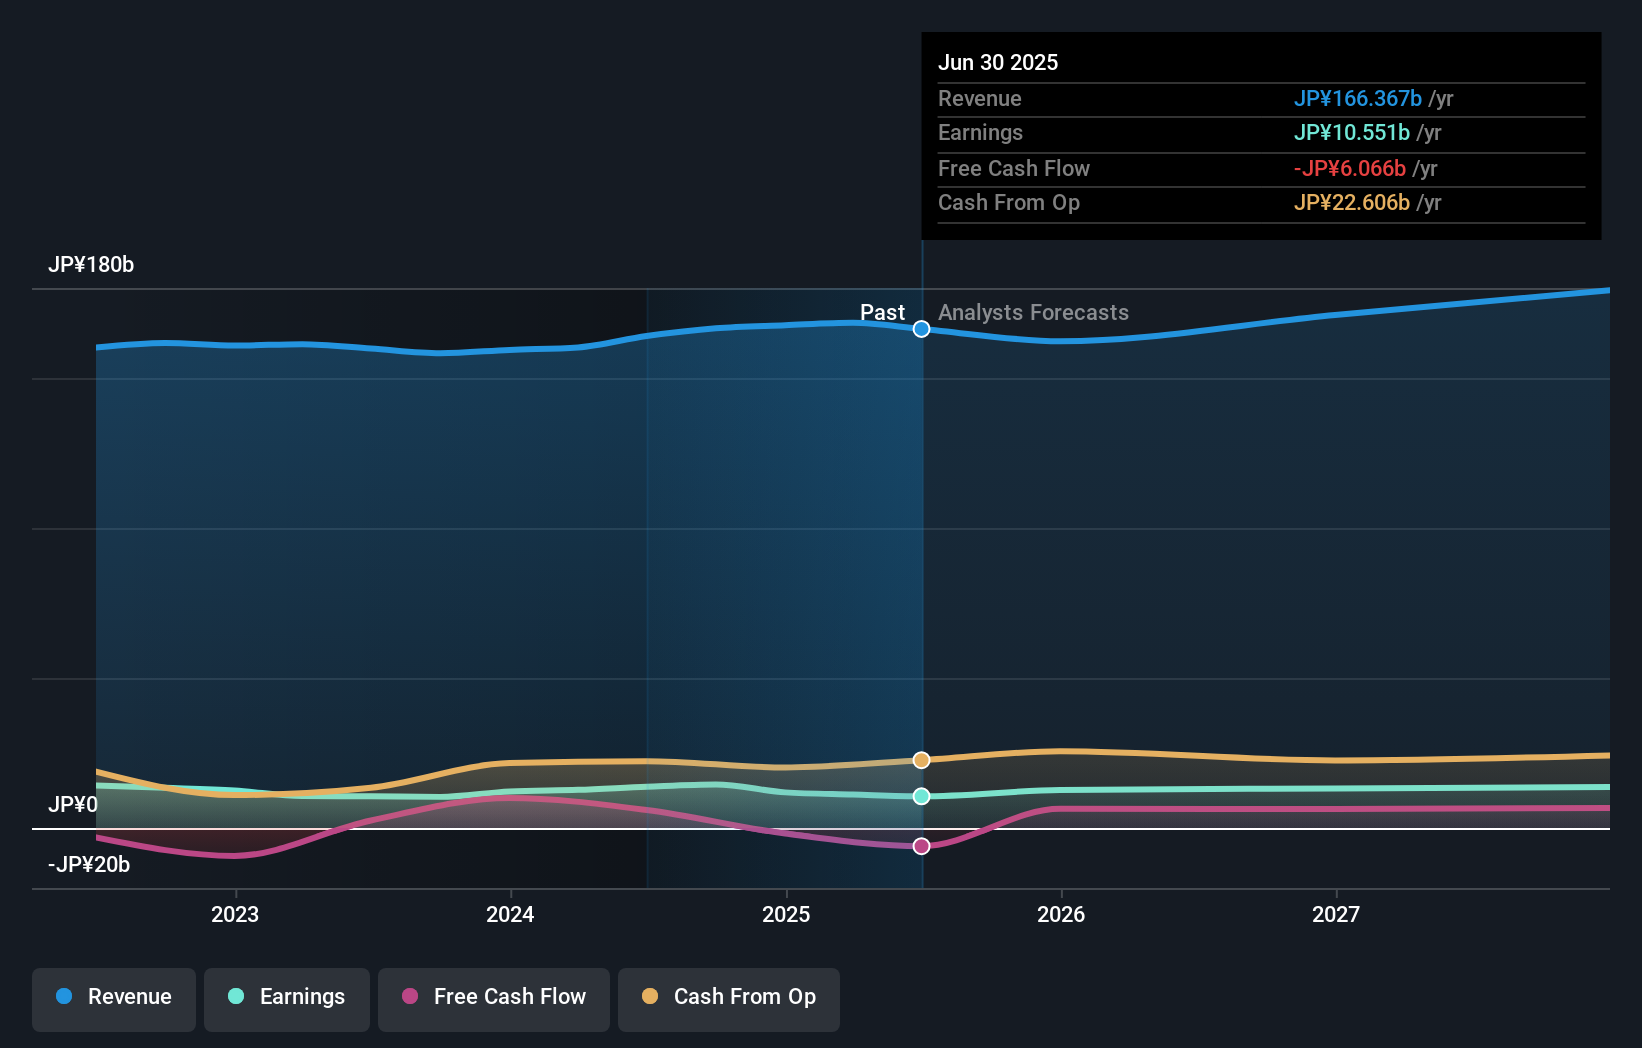Click the teal Earnings legend dot
Screen dimensions: 1642x1048
234,997
